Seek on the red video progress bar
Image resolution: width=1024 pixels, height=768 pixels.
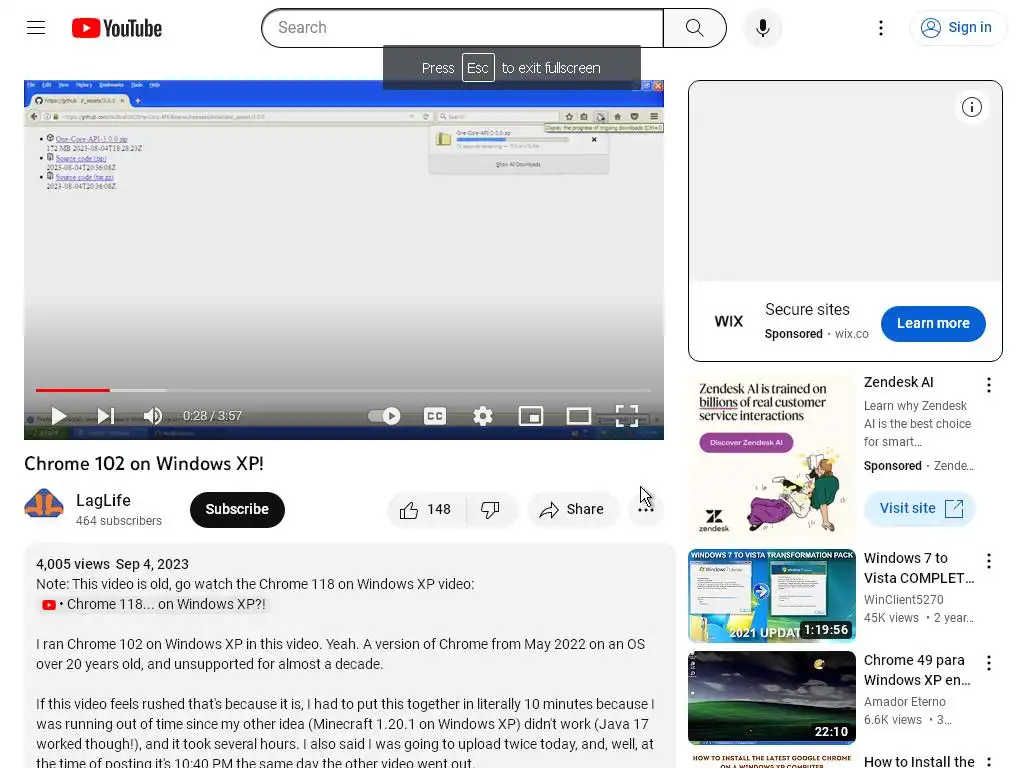coord(344,390)
